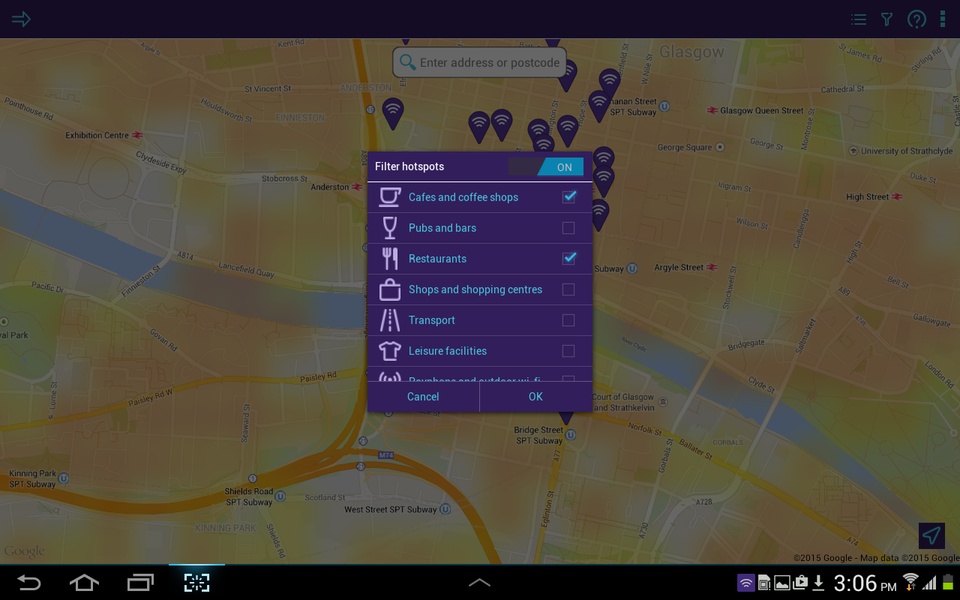The image size is (960, 600).
Task: Select the Restaurants label
Action: click(x=437, y=258)
